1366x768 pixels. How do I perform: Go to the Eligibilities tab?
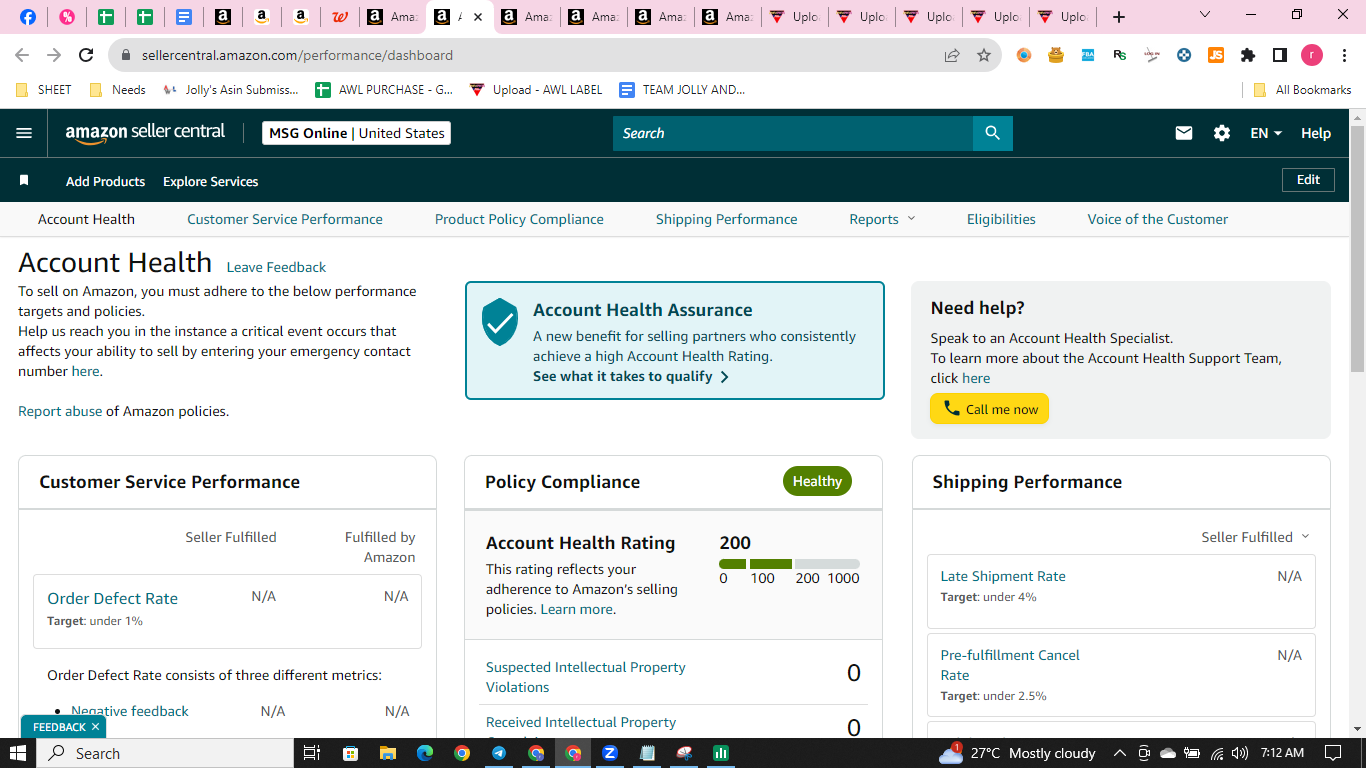coord(1001,219)
